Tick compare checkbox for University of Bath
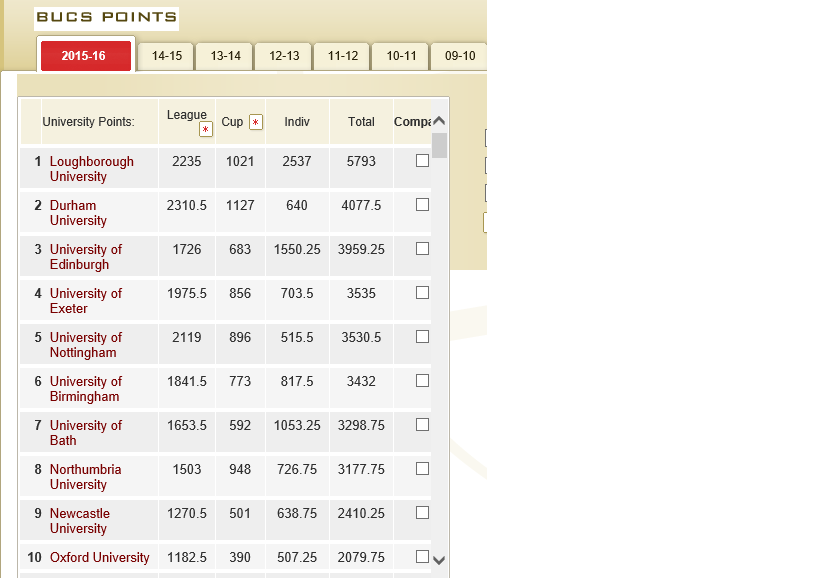Viewport: 819px width, 578px height. 423,425
